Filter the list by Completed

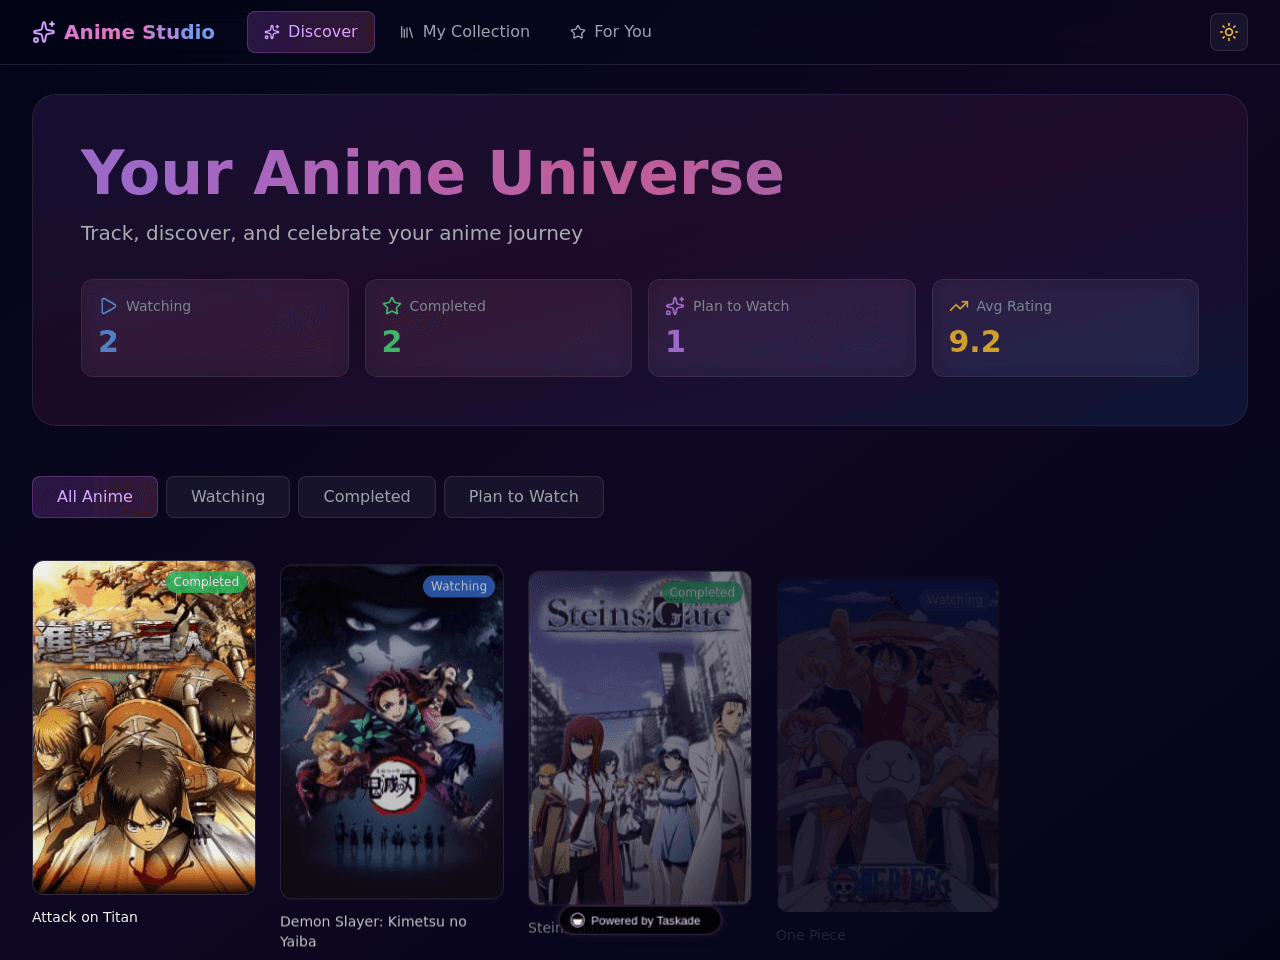coord(367,497)
